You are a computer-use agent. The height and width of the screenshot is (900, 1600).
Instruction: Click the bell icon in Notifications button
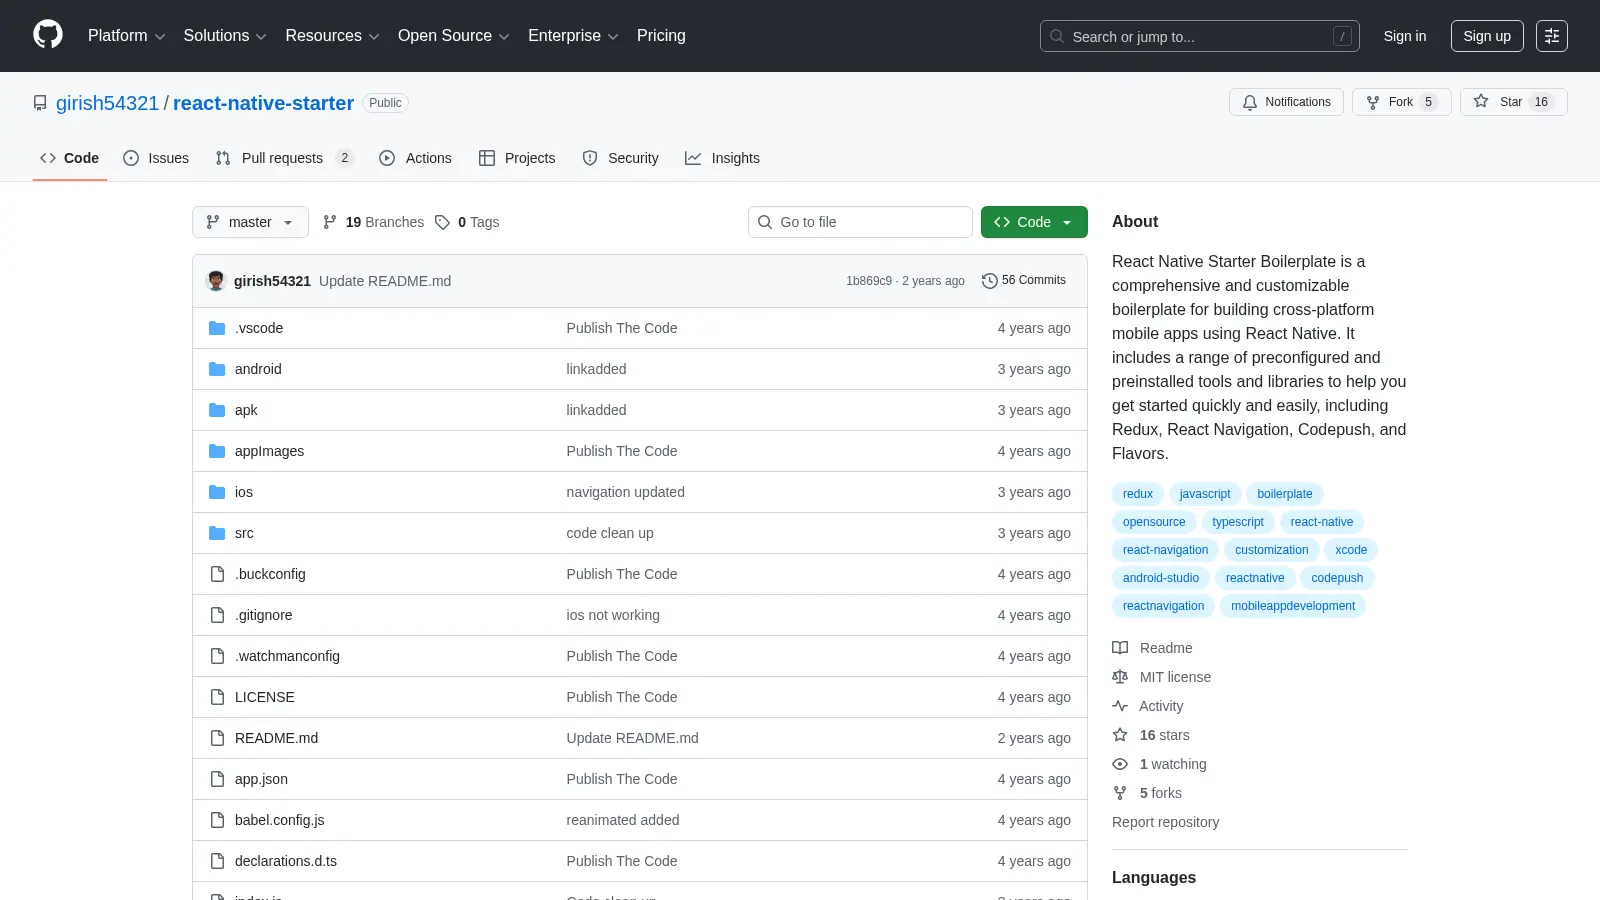coord(1250,102)
